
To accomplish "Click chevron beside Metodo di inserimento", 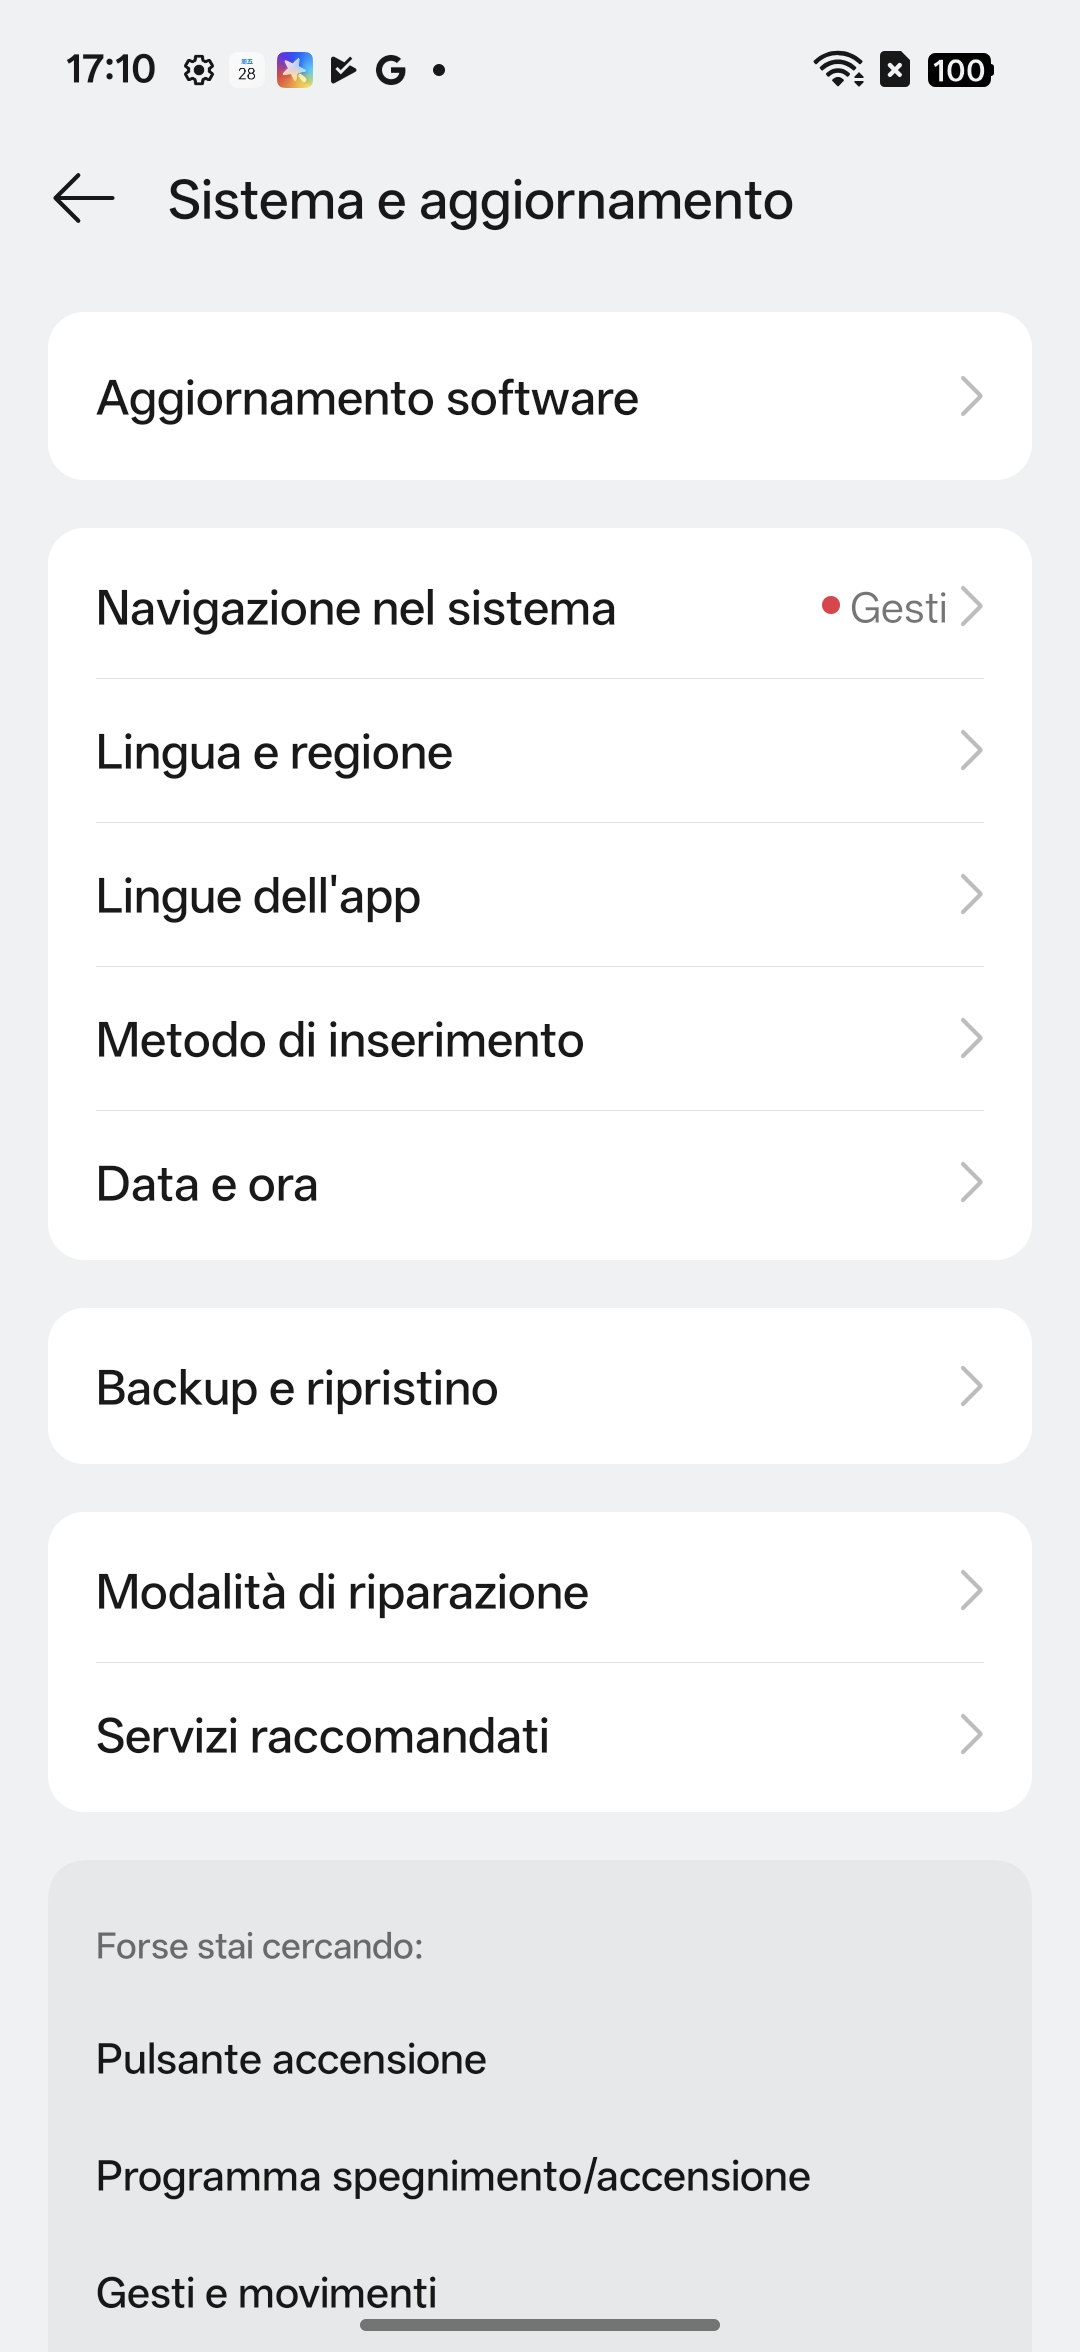I will (x=970, y=1039).
